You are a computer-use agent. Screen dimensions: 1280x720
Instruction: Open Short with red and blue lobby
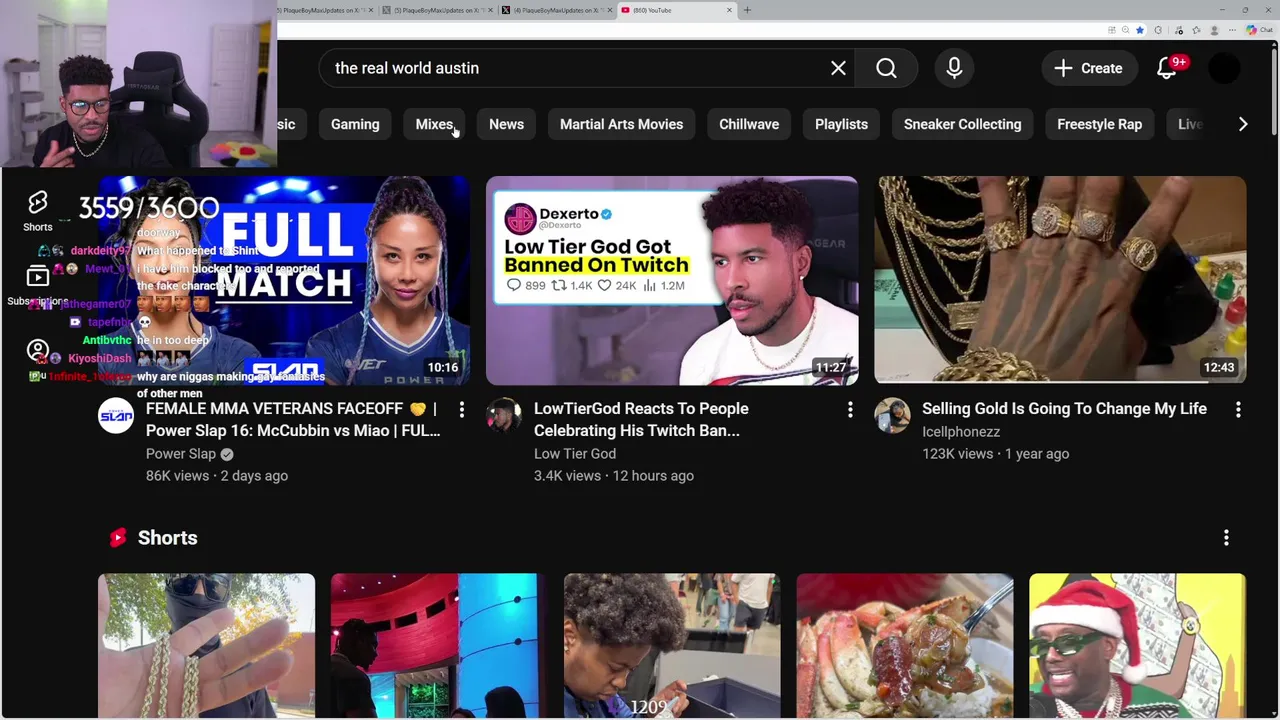tap(439, 645)
